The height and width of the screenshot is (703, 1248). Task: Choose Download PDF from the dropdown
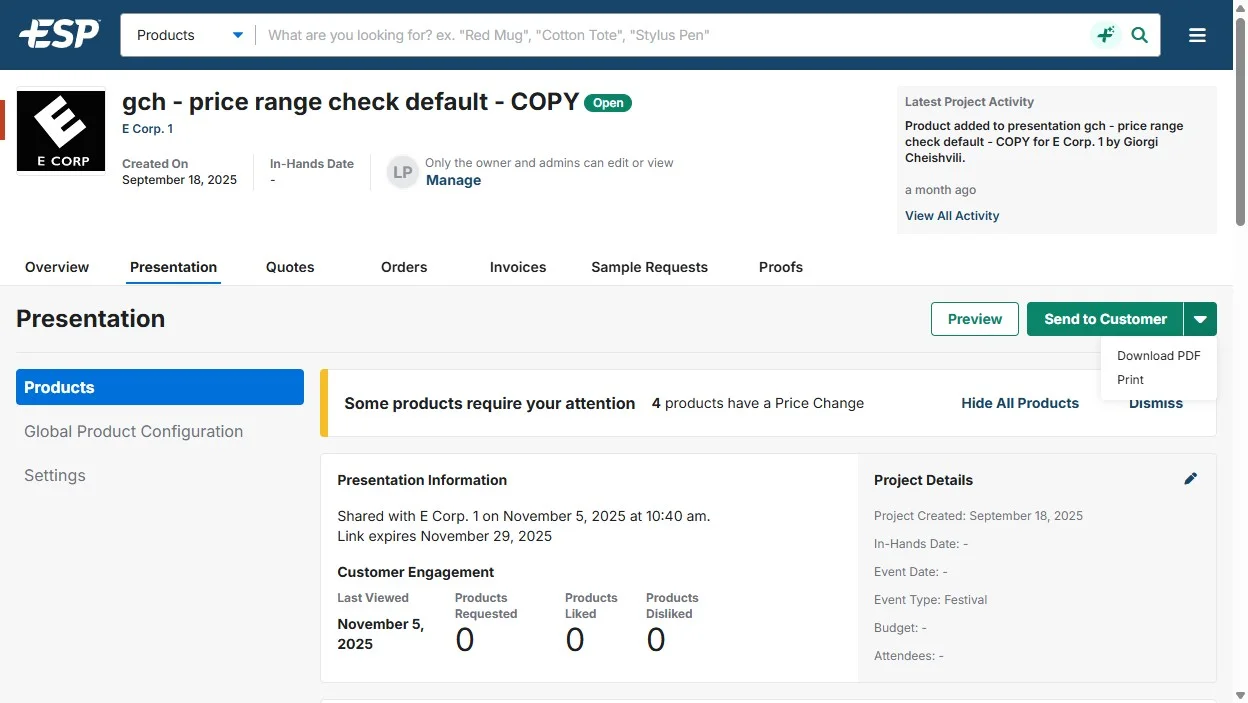[x=1158, y=356]
